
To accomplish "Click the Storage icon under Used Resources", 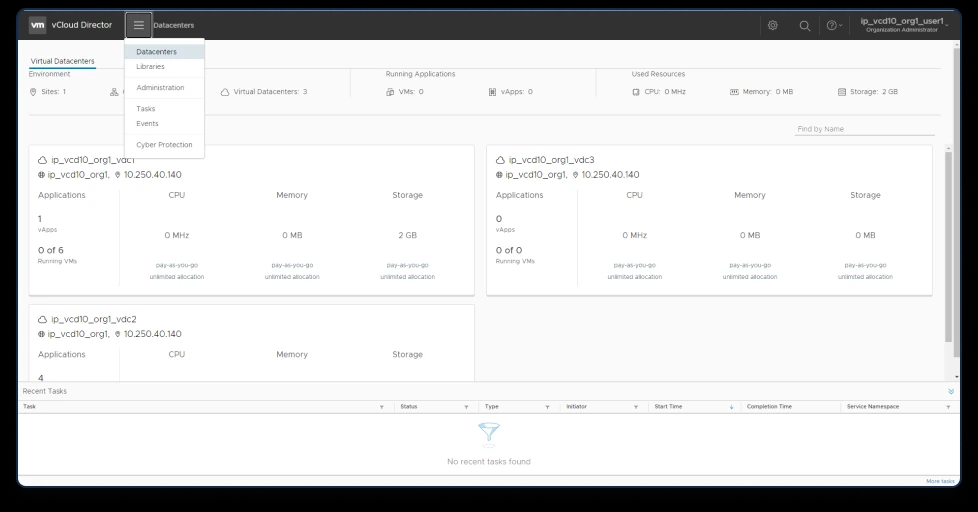I will 841,92.
